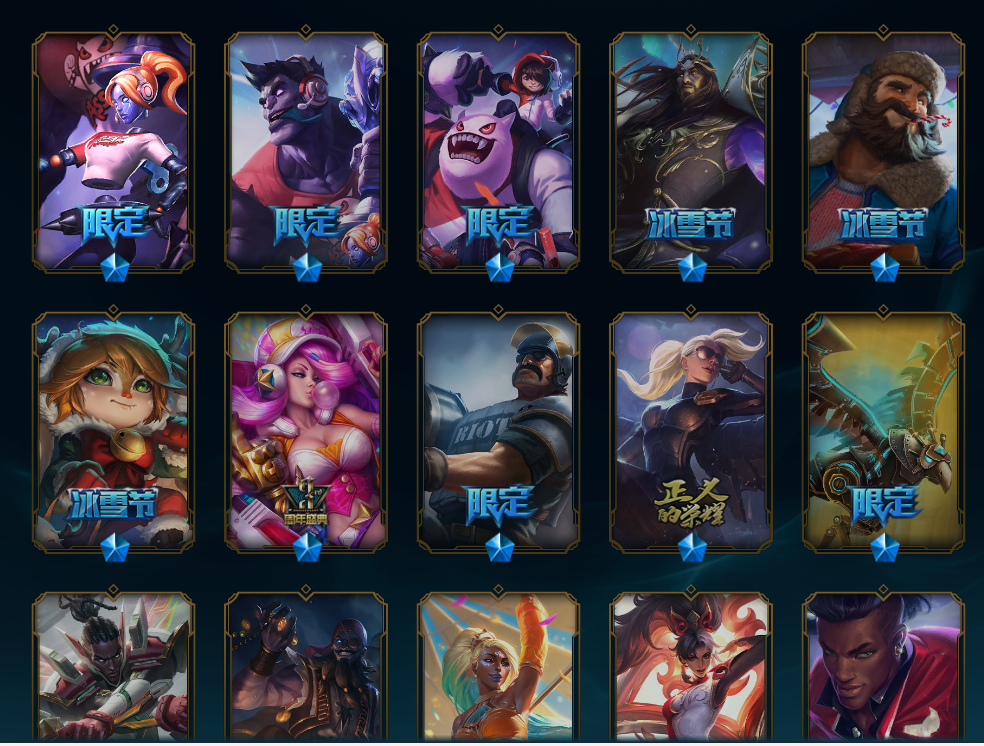Select the orange-haired robot girl skin card
Image resolution: width=984 pixels, height=746 pixels.
[114, 152]
